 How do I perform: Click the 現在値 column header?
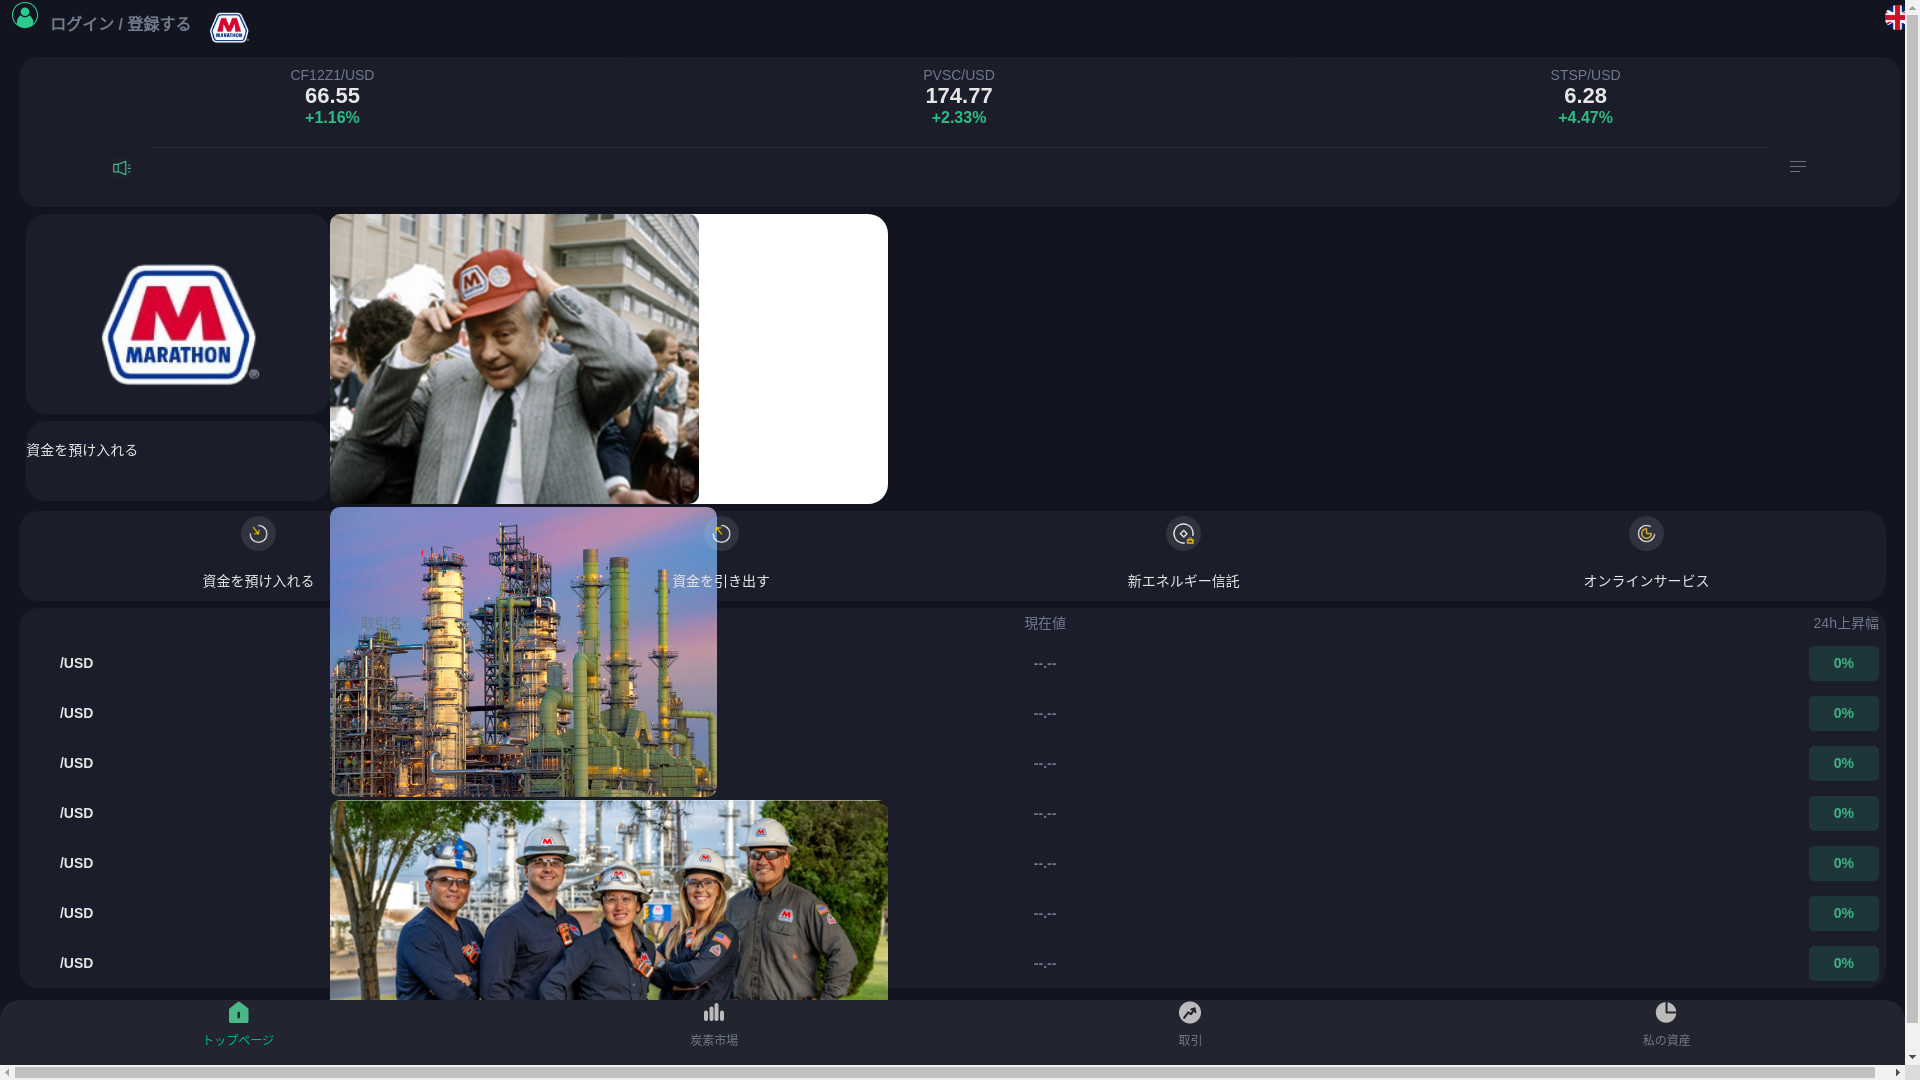1045,623
